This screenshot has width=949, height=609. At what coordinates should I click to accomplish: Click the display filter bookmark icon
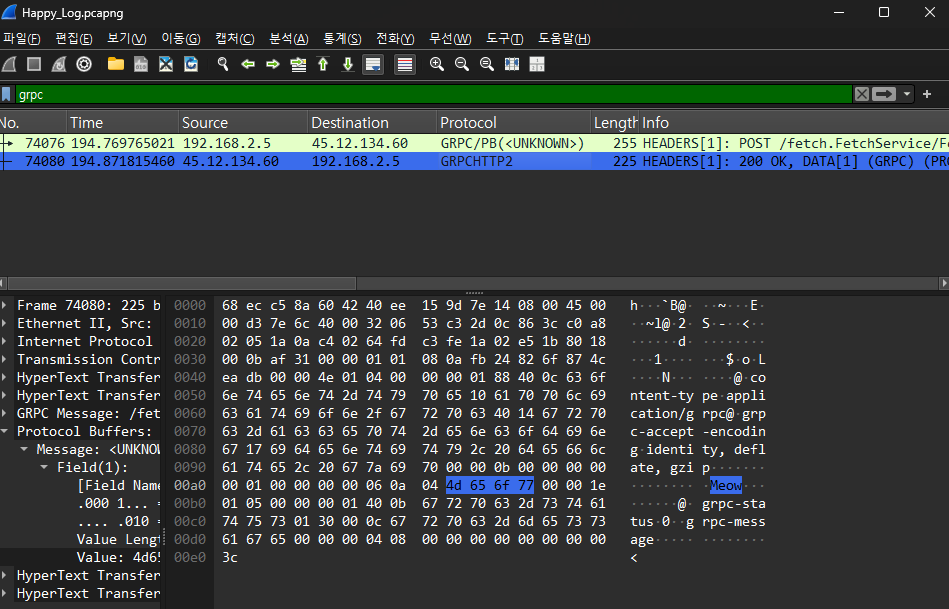(7, 94)
